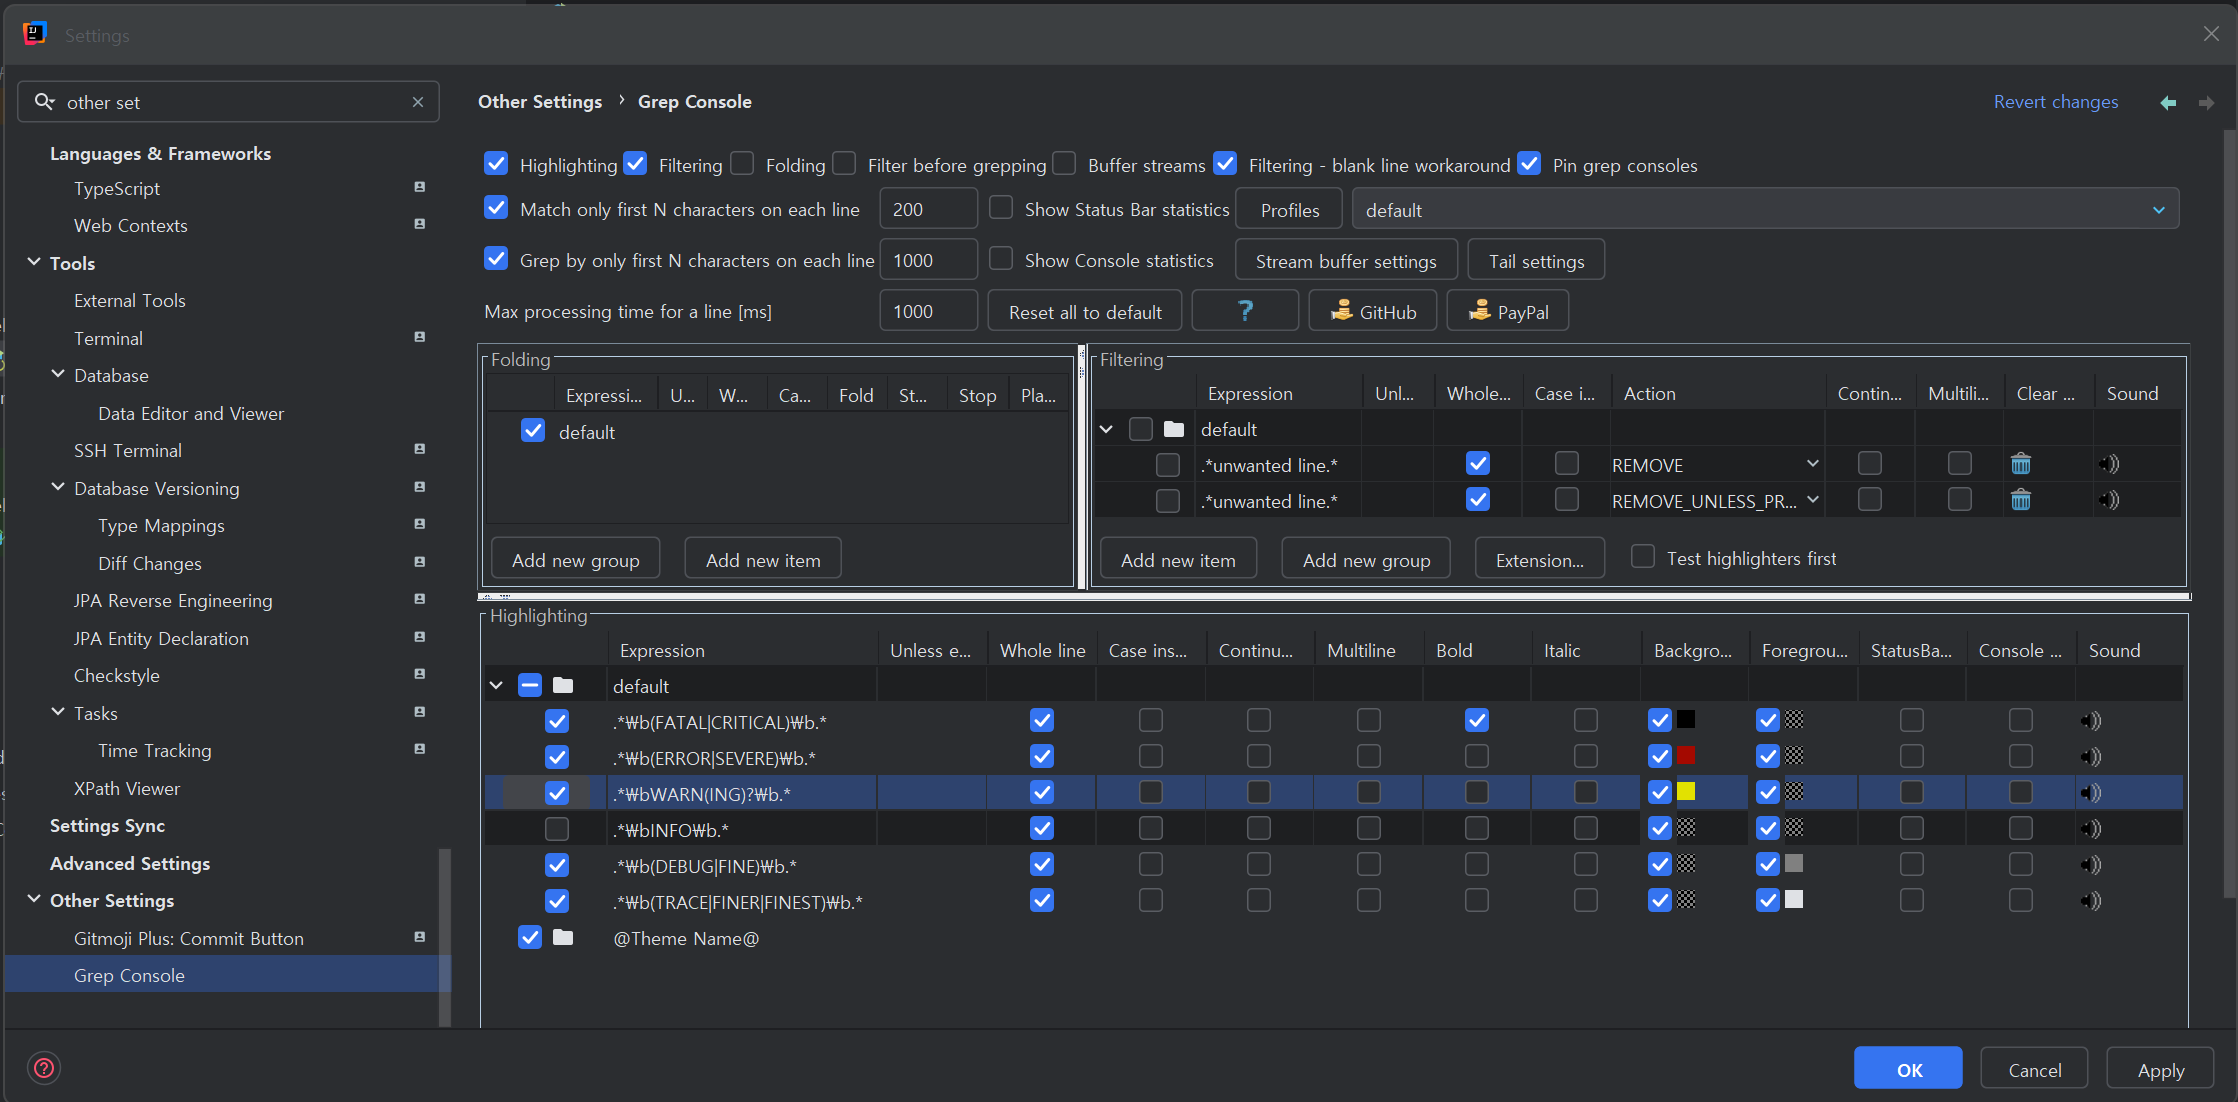Click sound icon for FATAL|CRITICAL highlight row
Image resolution: width=2238 pixels, height=1102 pixels.
[2090, 721]
